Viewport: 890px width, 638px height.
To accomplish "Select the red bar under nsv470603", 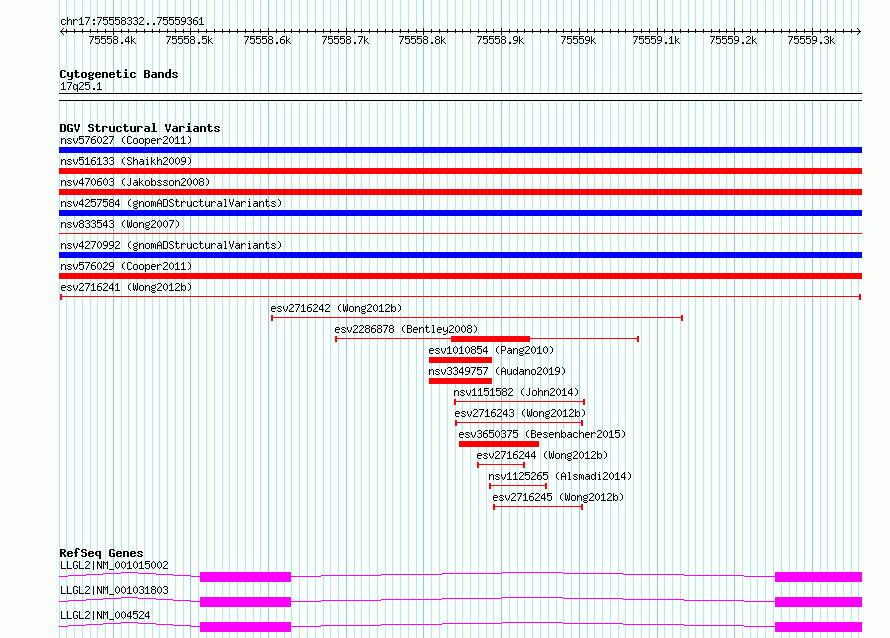I will [460, 192].
